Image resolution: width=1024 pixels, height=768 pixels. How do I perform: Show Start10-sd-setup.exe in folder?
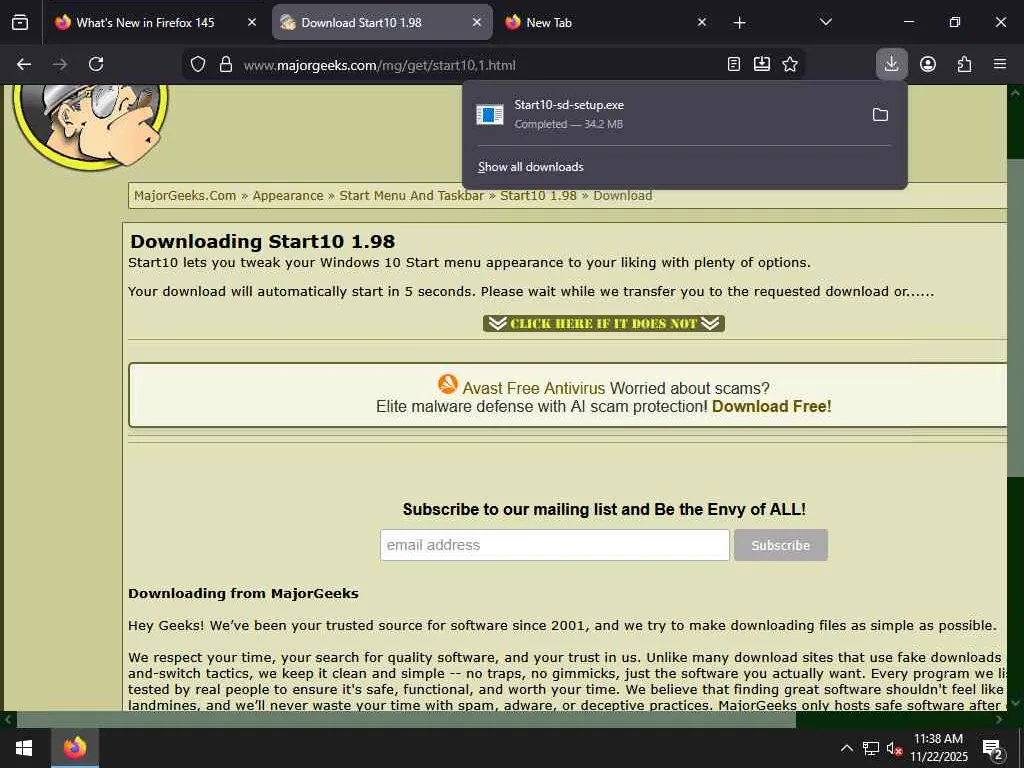(x=880, y=115)
